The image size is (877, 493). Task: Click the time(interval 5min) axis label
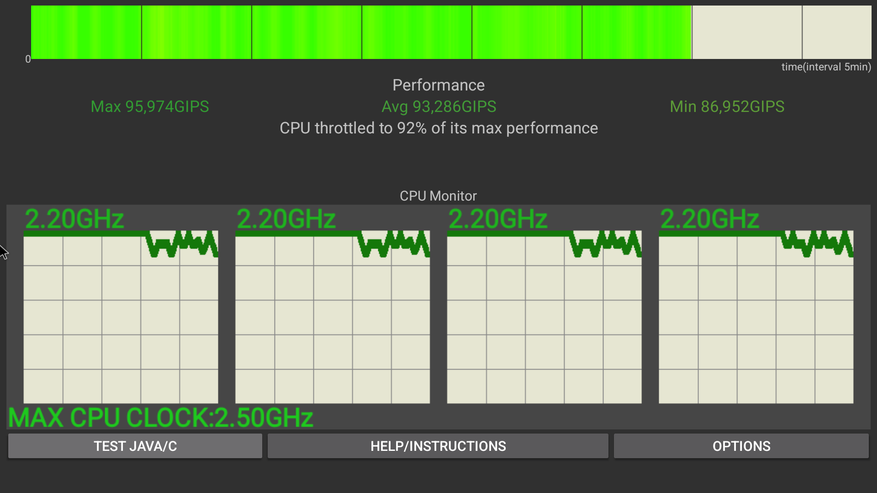coord(826,67)
